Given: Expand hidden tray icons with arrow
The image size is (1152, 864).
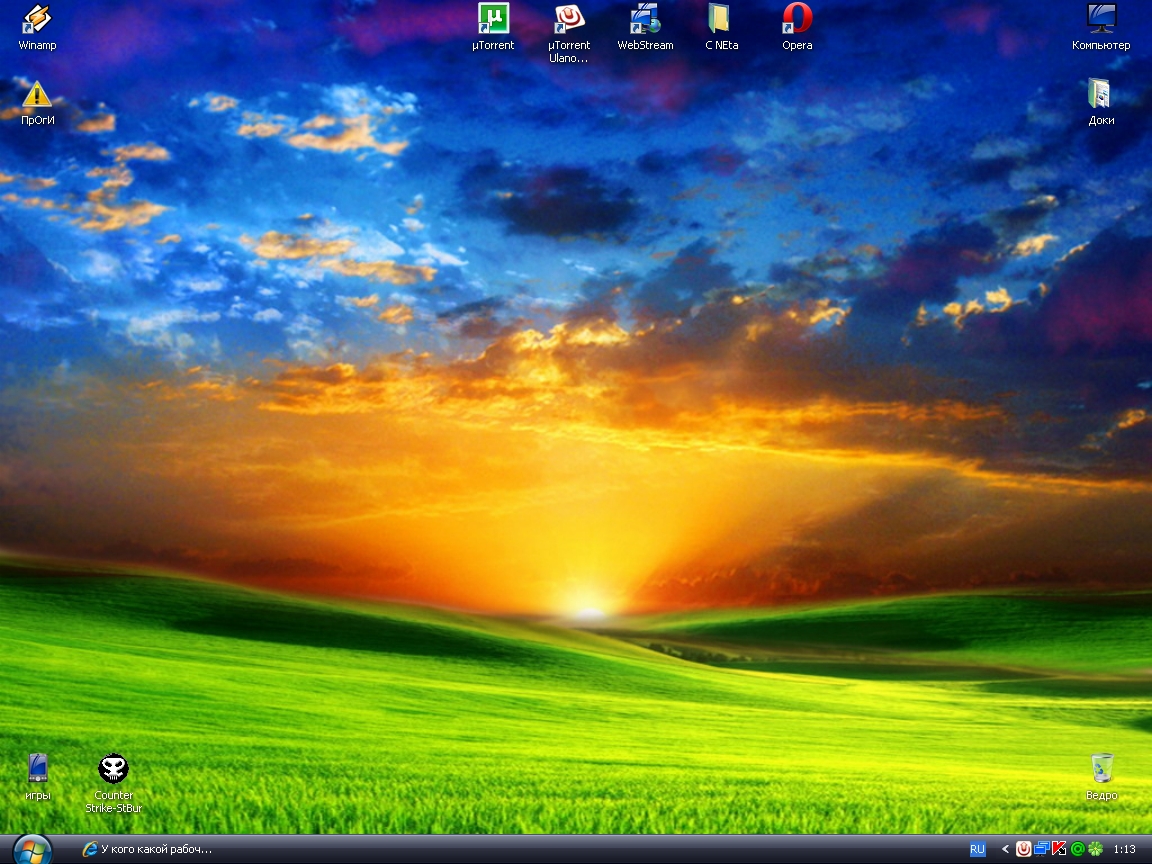Looking at the screenshot, I should tap(1005, 849).
